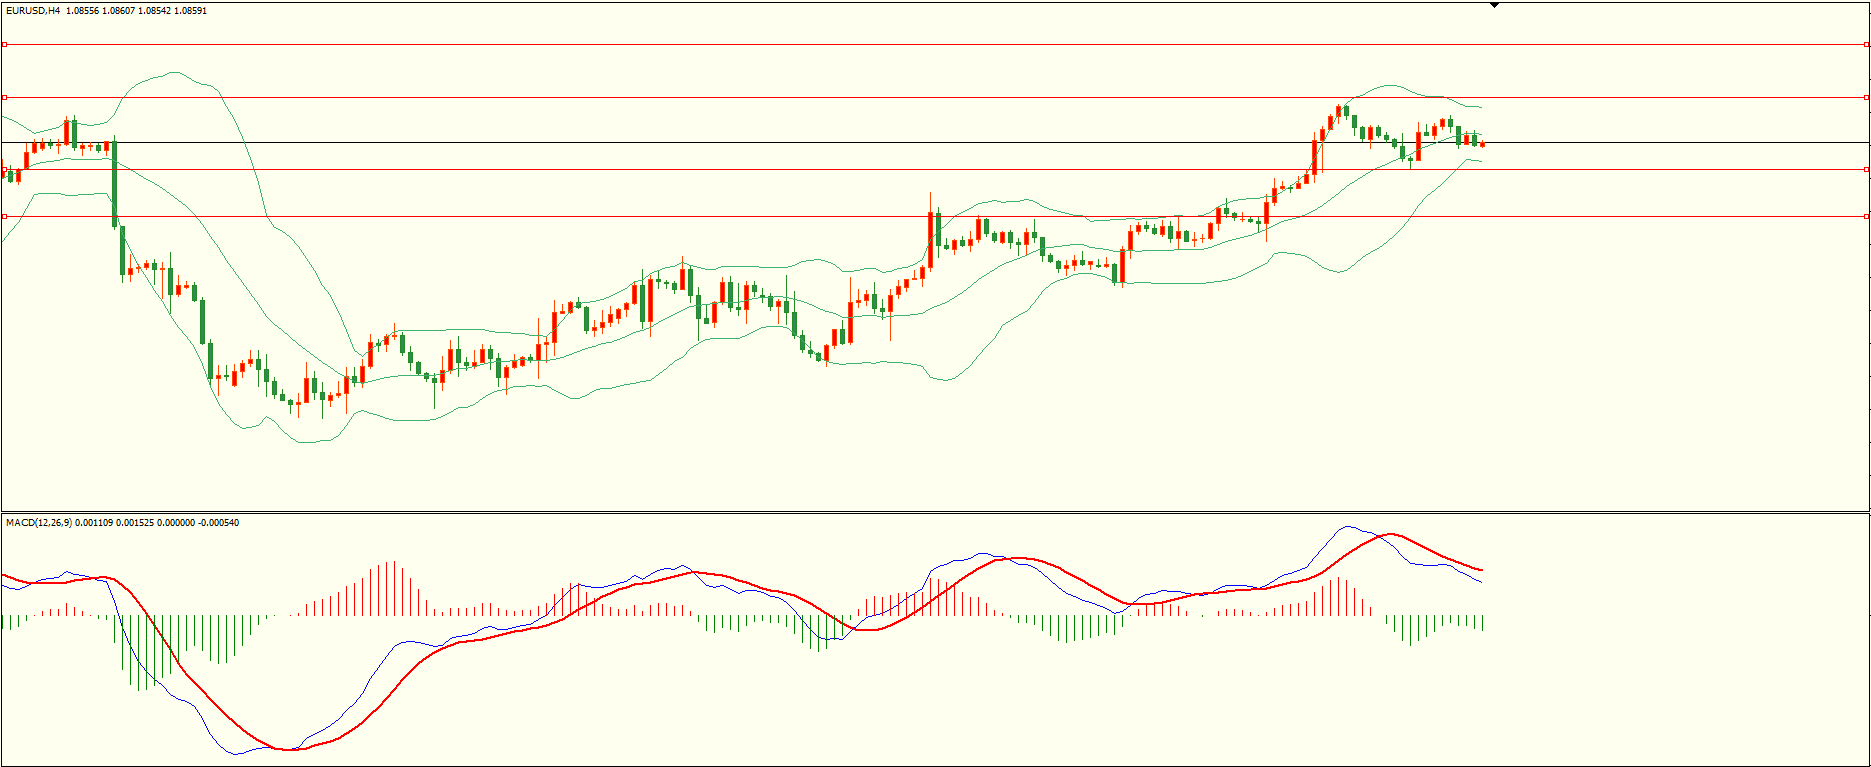
Task: Click the MACD value "0.001109"
Action: coord(95,523)
